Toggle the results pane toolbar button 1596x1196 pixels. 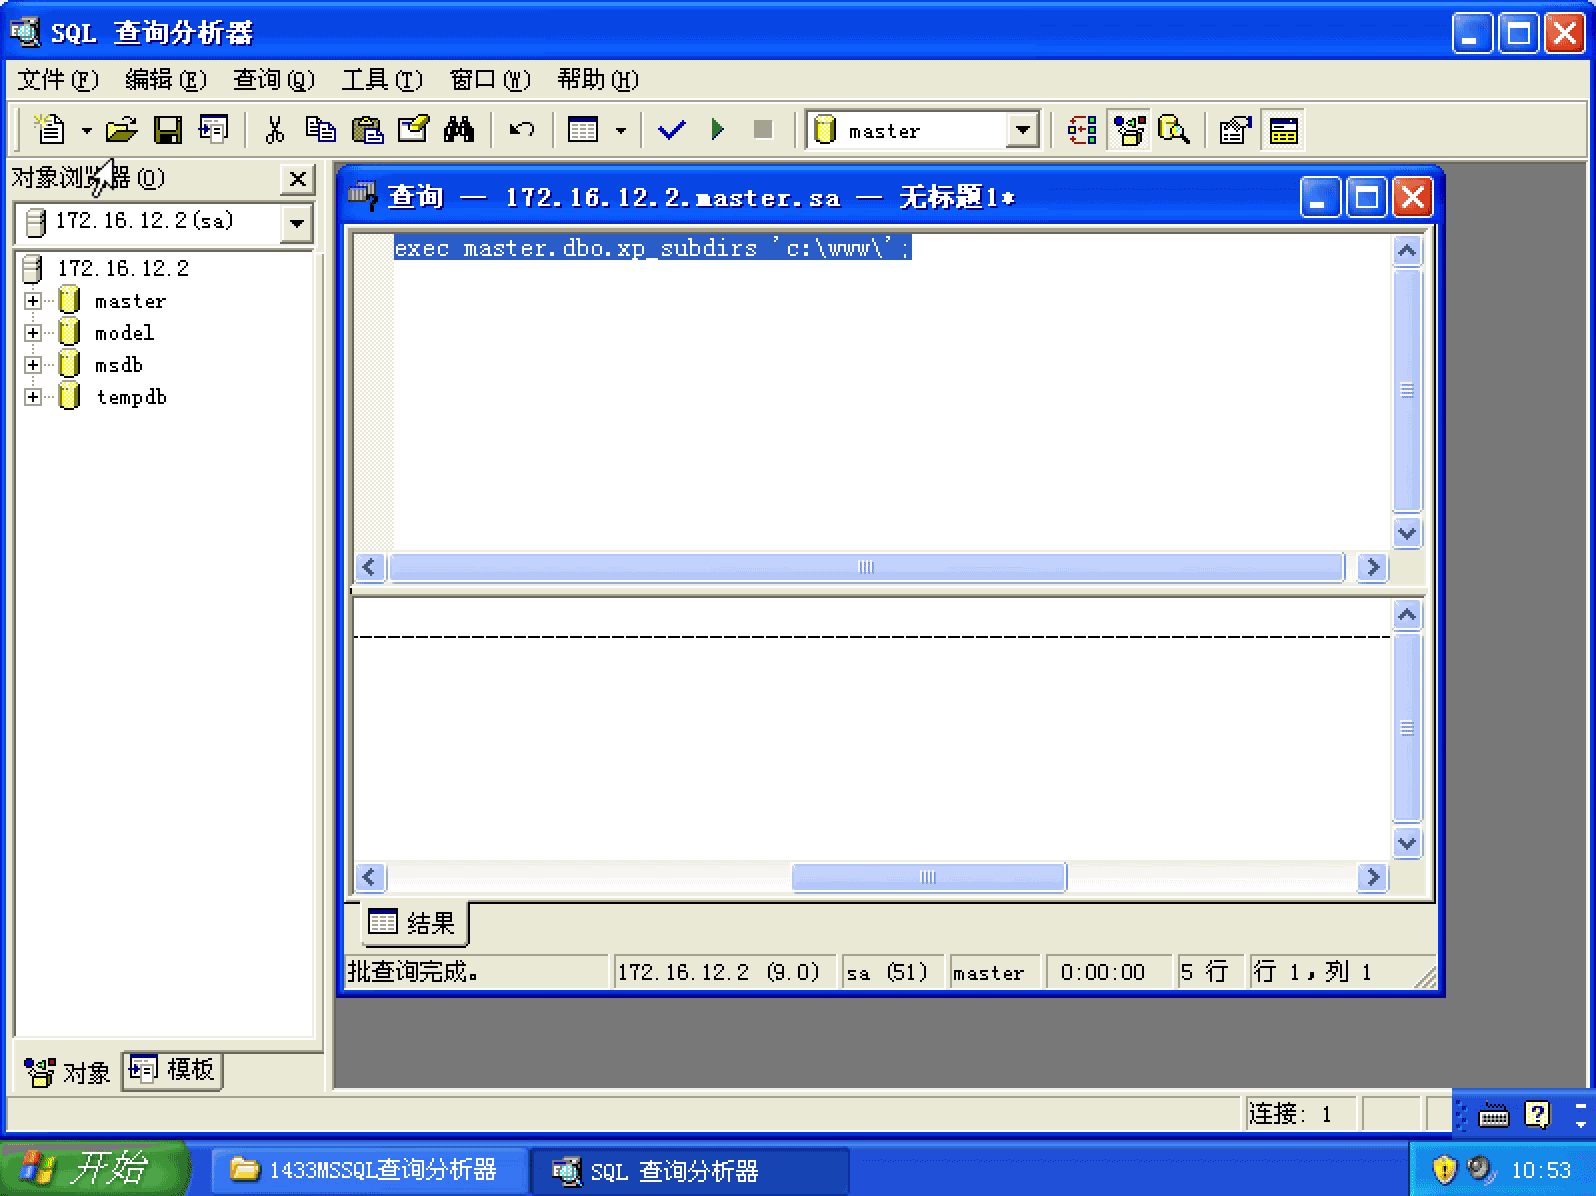click(x=1283, y=130)
